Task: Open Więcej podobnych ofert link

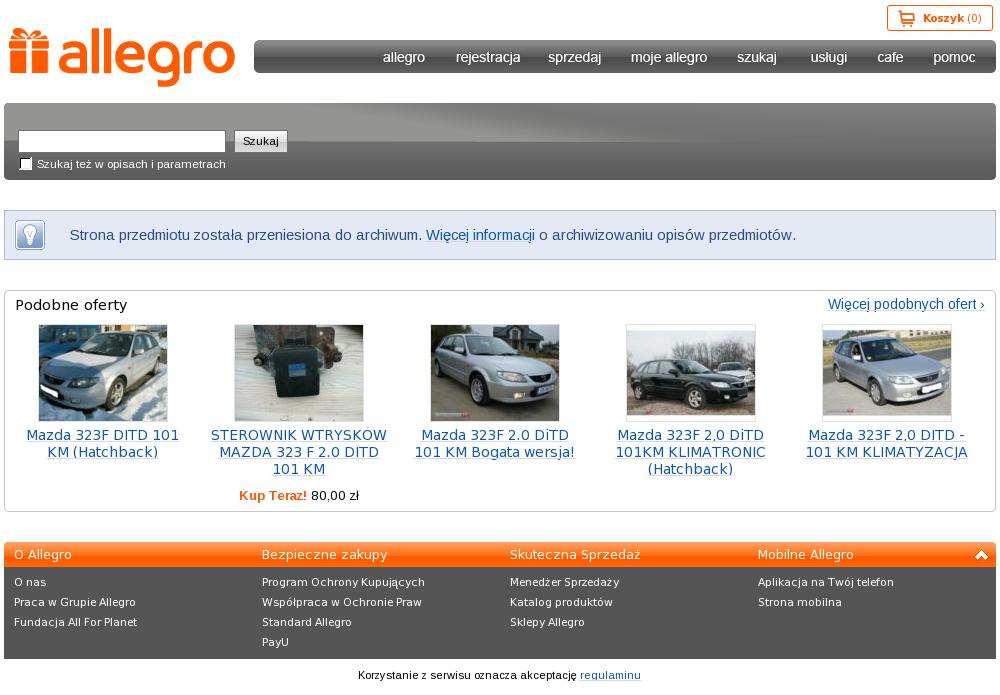Action: click(906, 304)
